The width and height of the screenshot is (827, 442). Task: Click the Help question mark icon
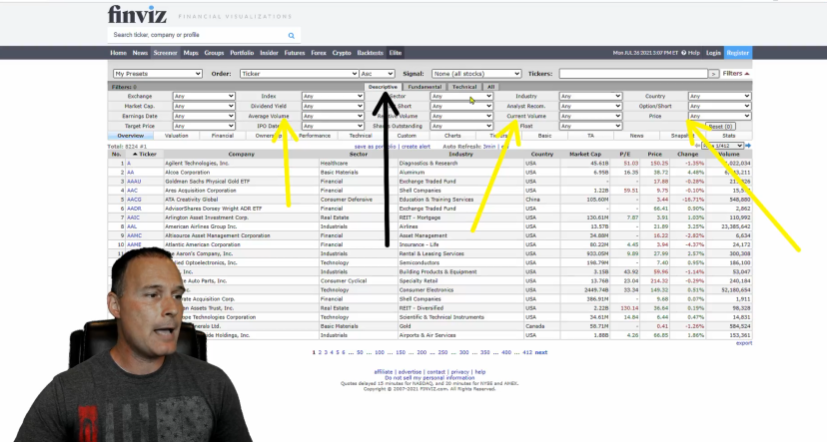[x=684, y=53]
